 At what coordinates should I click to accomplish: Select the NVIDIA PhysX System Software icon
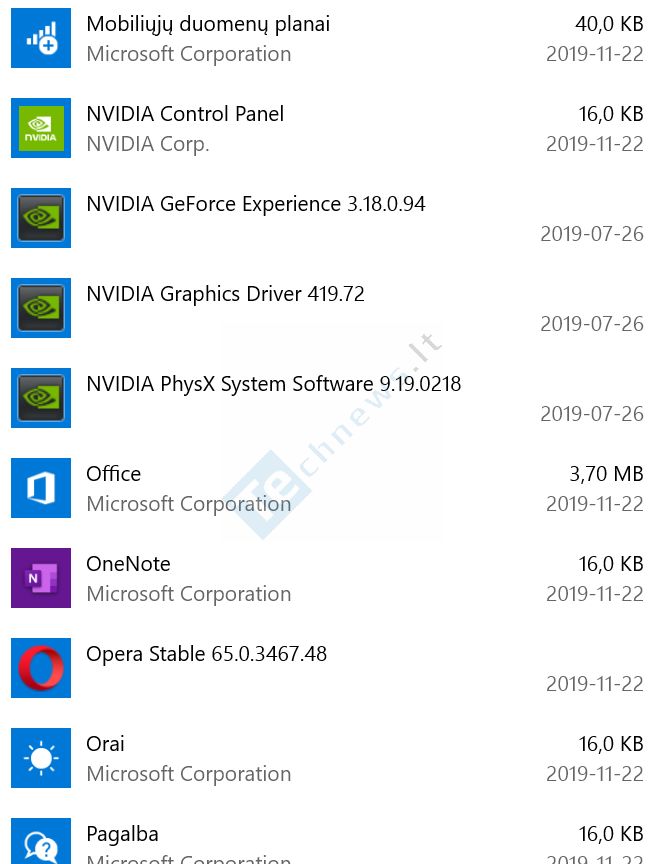point(41,398)
